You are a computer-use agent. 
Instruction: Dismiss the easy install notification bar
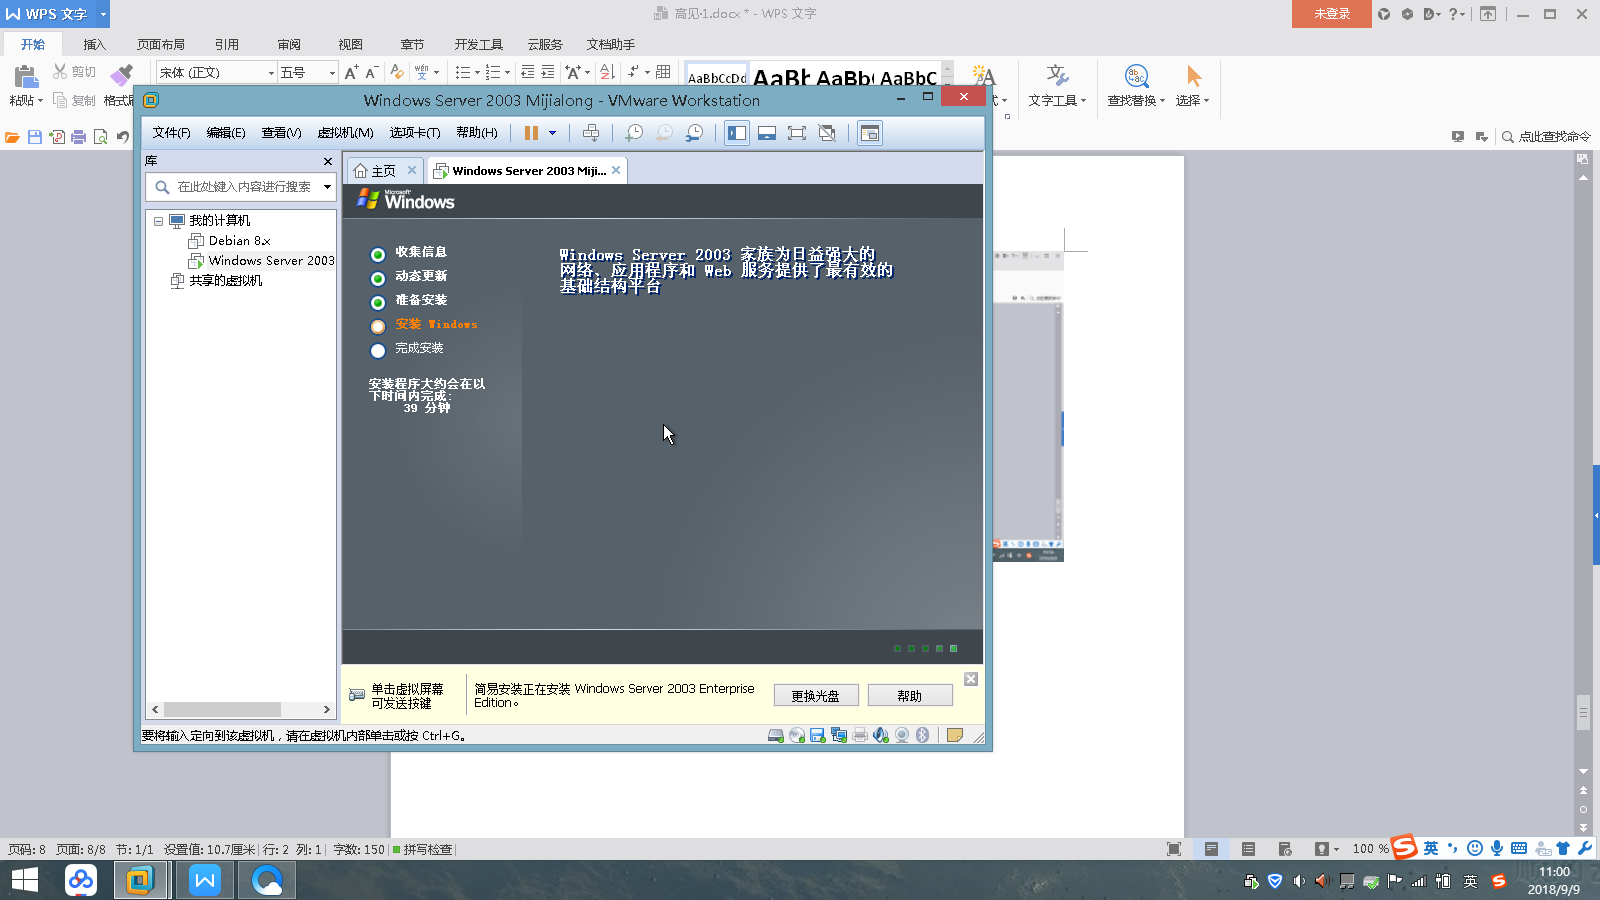point(970,679)
